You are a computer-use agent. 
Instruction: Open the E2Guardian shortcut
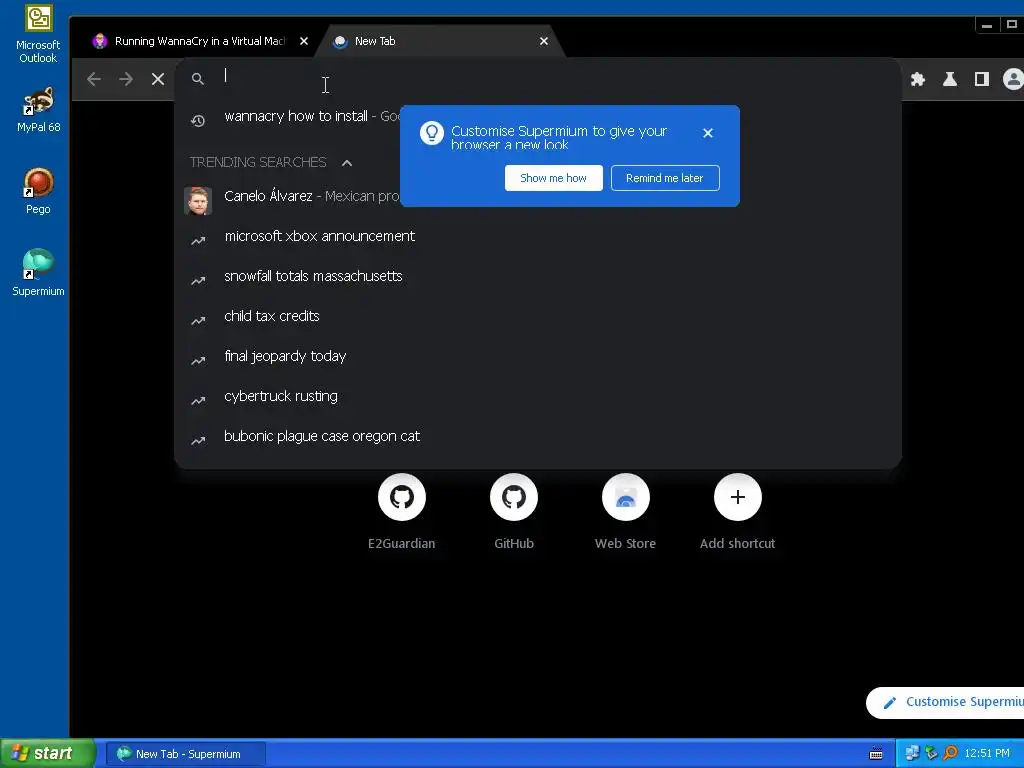pos(401,513)
